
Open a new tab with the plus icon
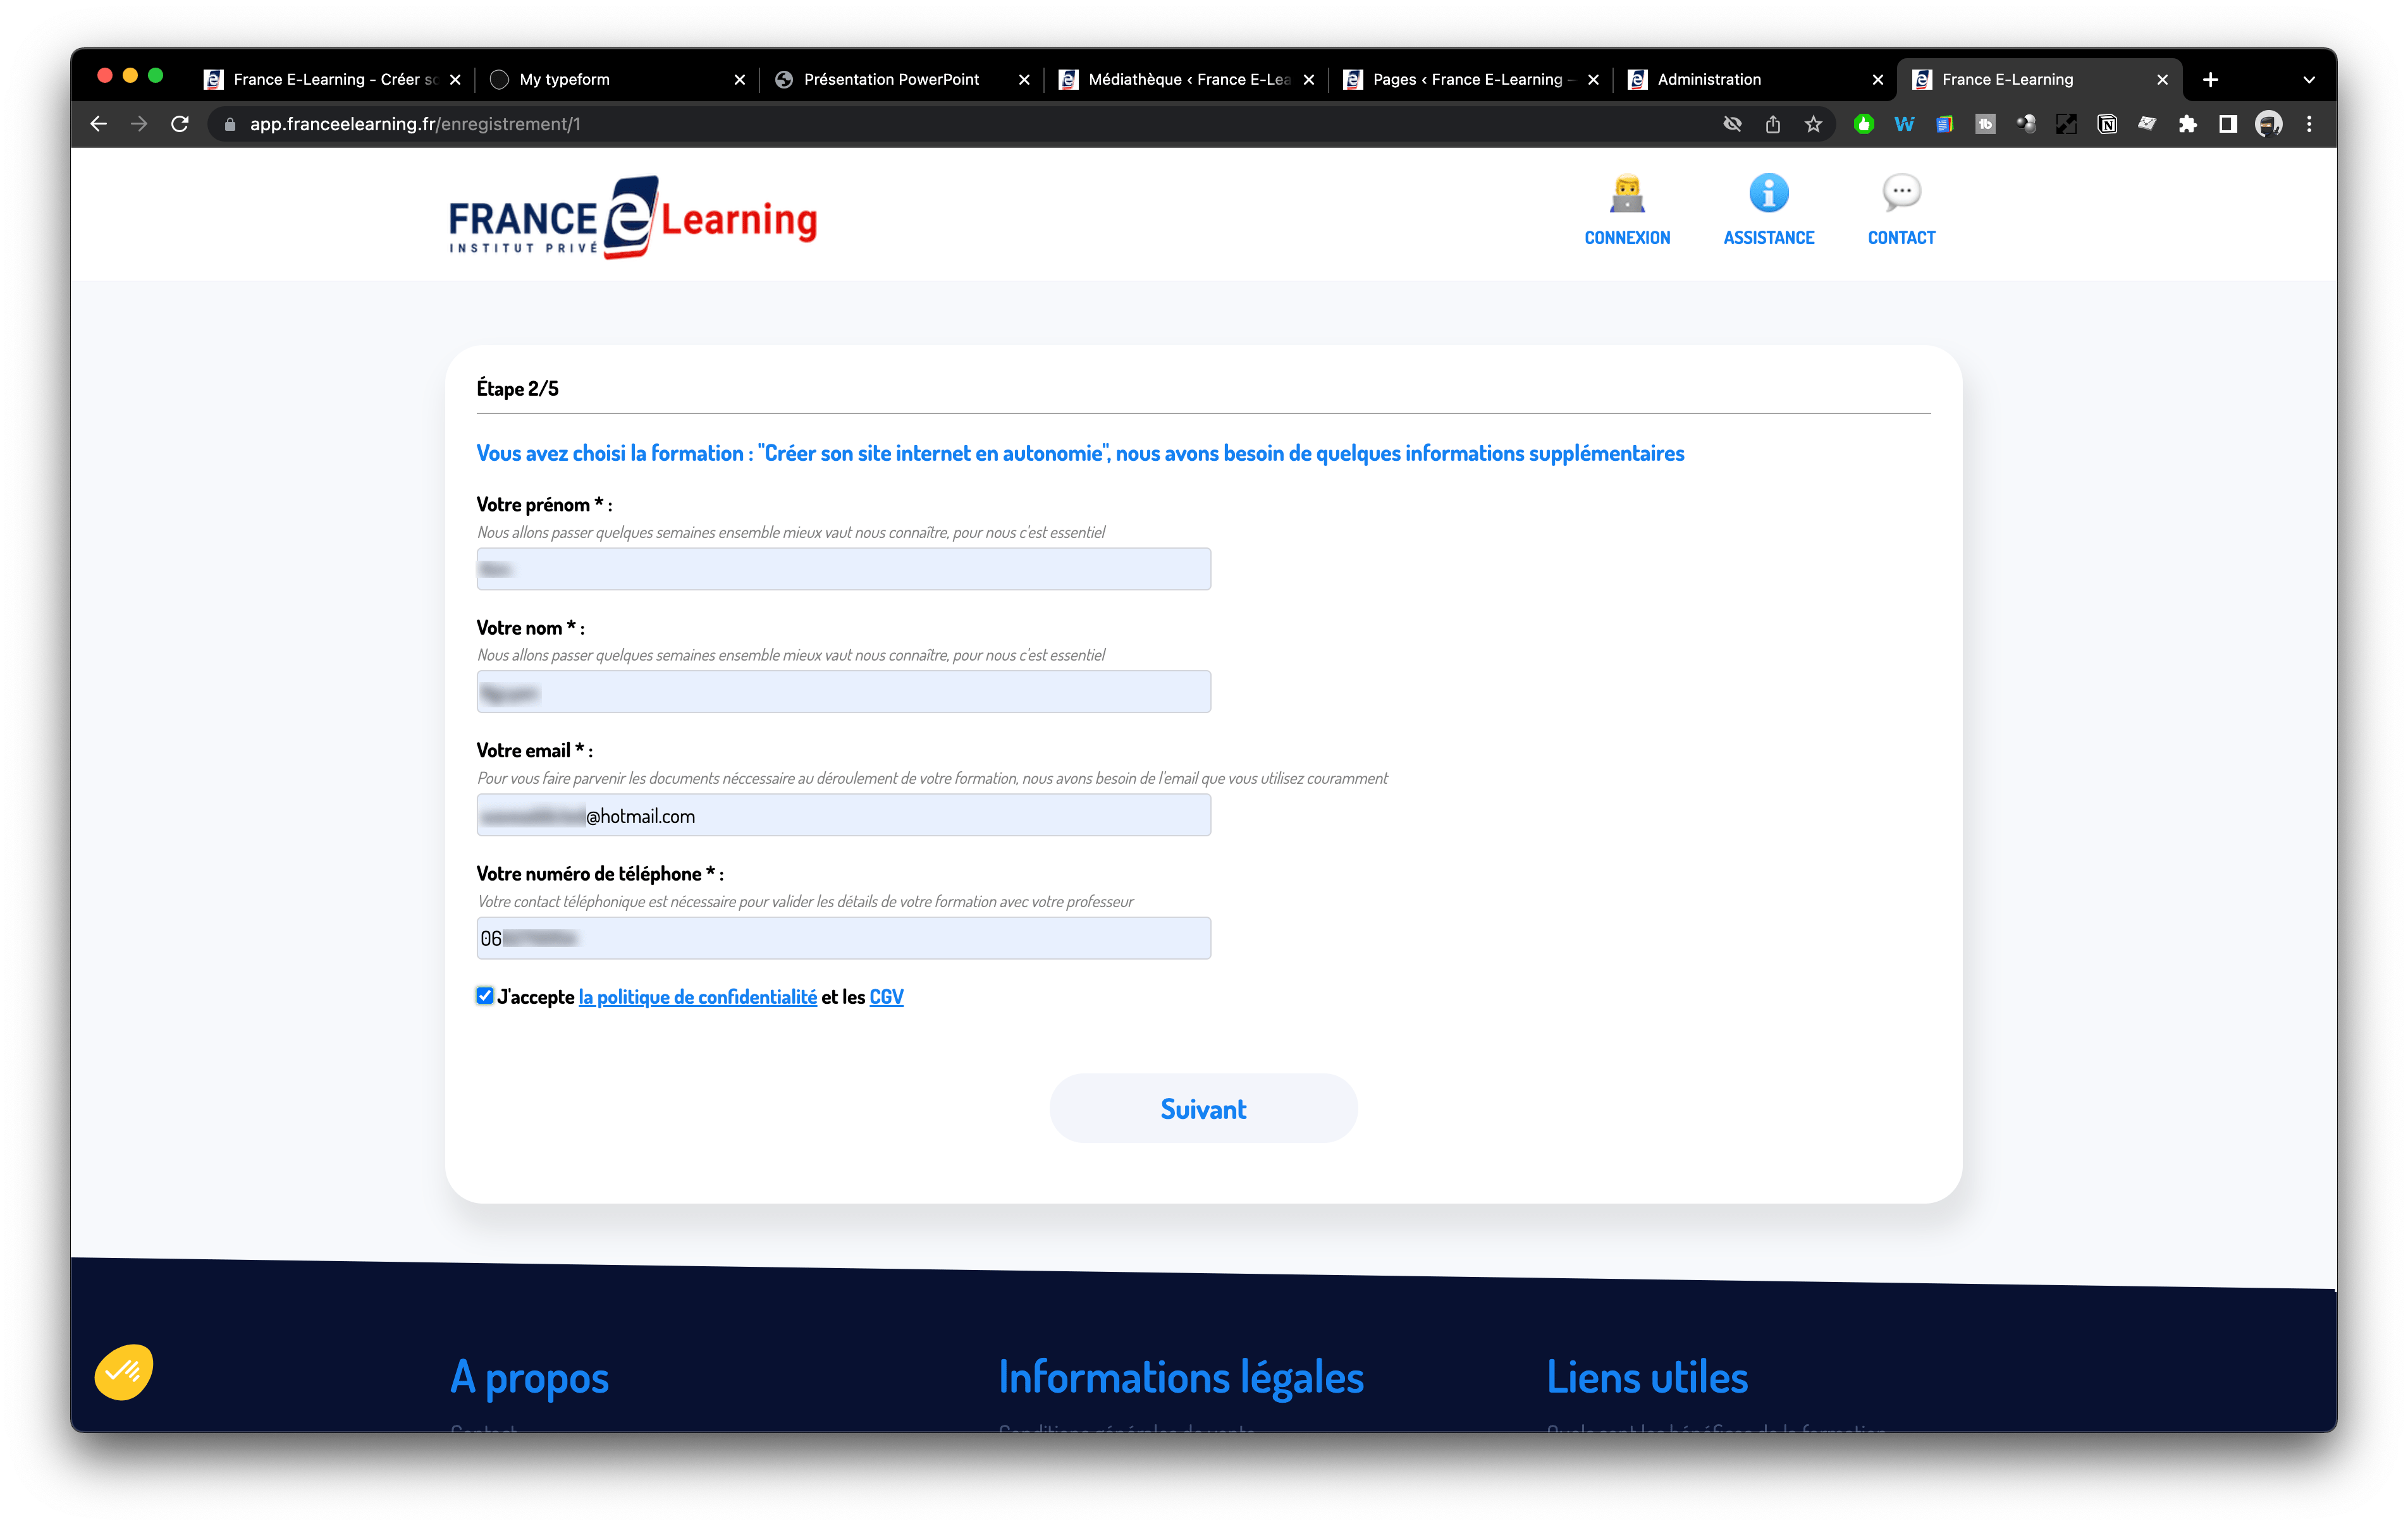pyautogui.click(x=2211, y=79)
